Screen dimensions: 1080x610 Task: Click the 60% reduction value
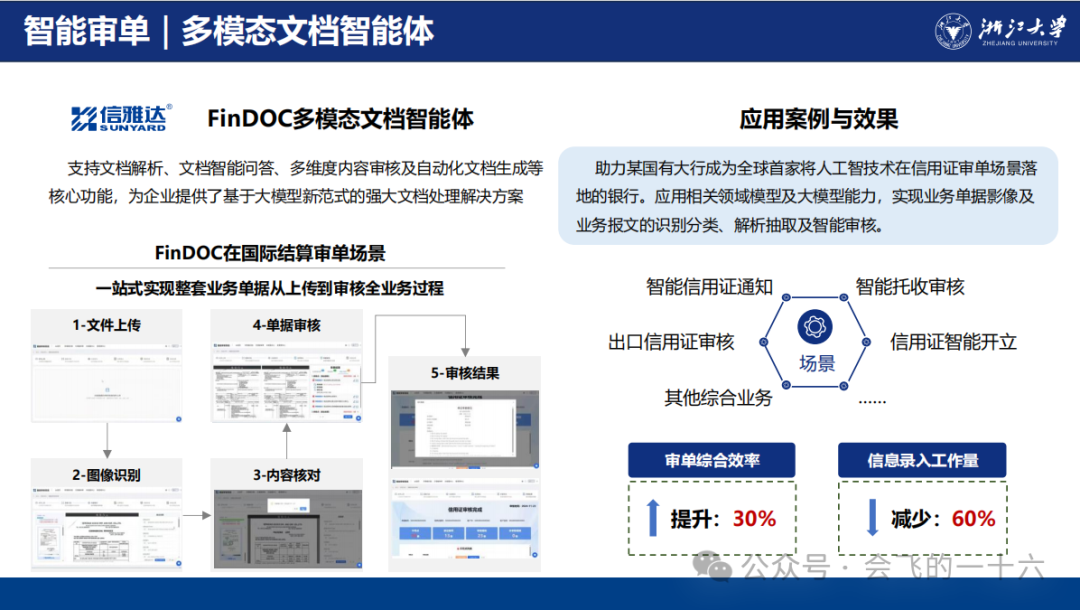pos(973,518)
